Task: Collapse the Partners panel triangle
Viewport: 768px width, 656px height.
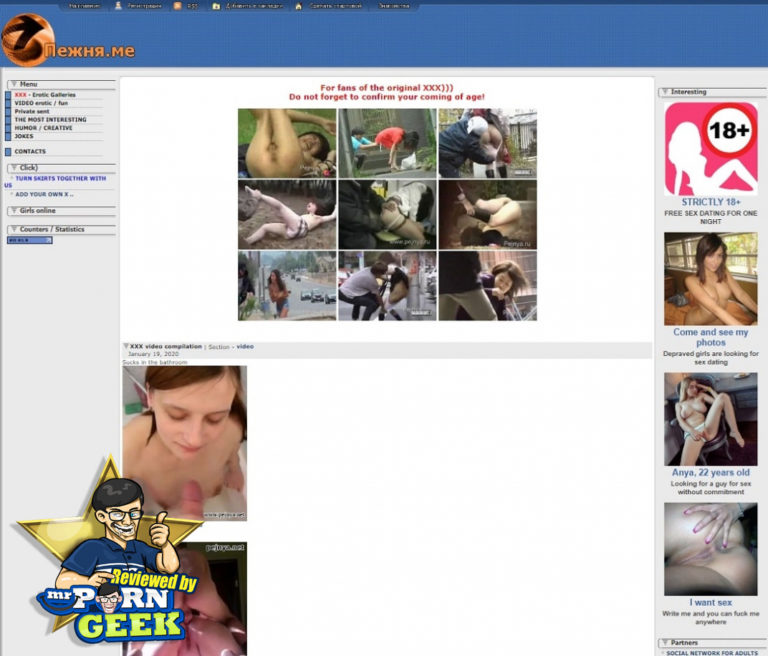Action: (665, 642)
